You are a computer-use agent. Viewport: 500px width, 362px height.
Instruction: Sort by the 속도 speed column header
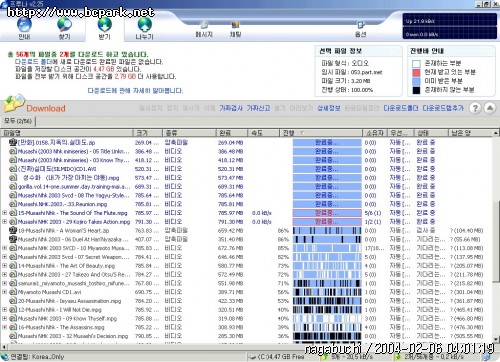[x=263, y=133]
